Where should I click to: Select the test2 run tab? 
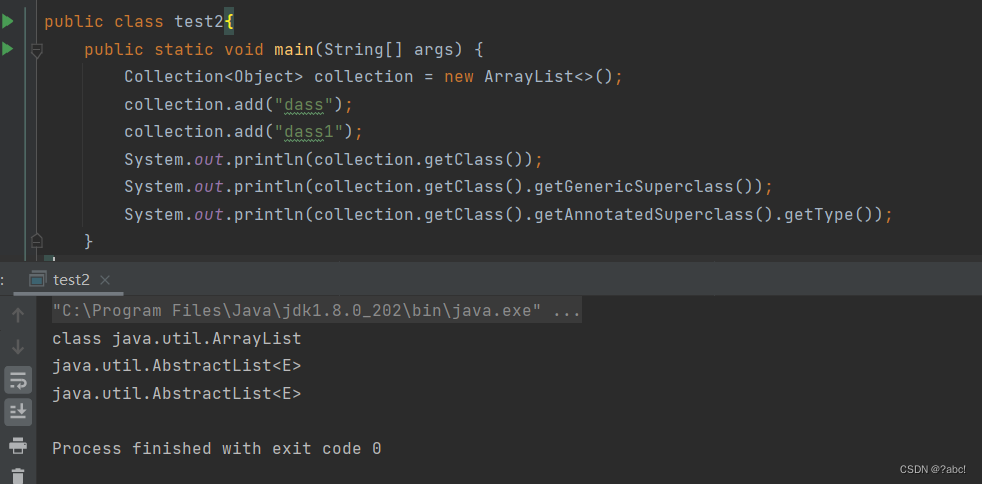pyautogui.click(x=71, y=280)
